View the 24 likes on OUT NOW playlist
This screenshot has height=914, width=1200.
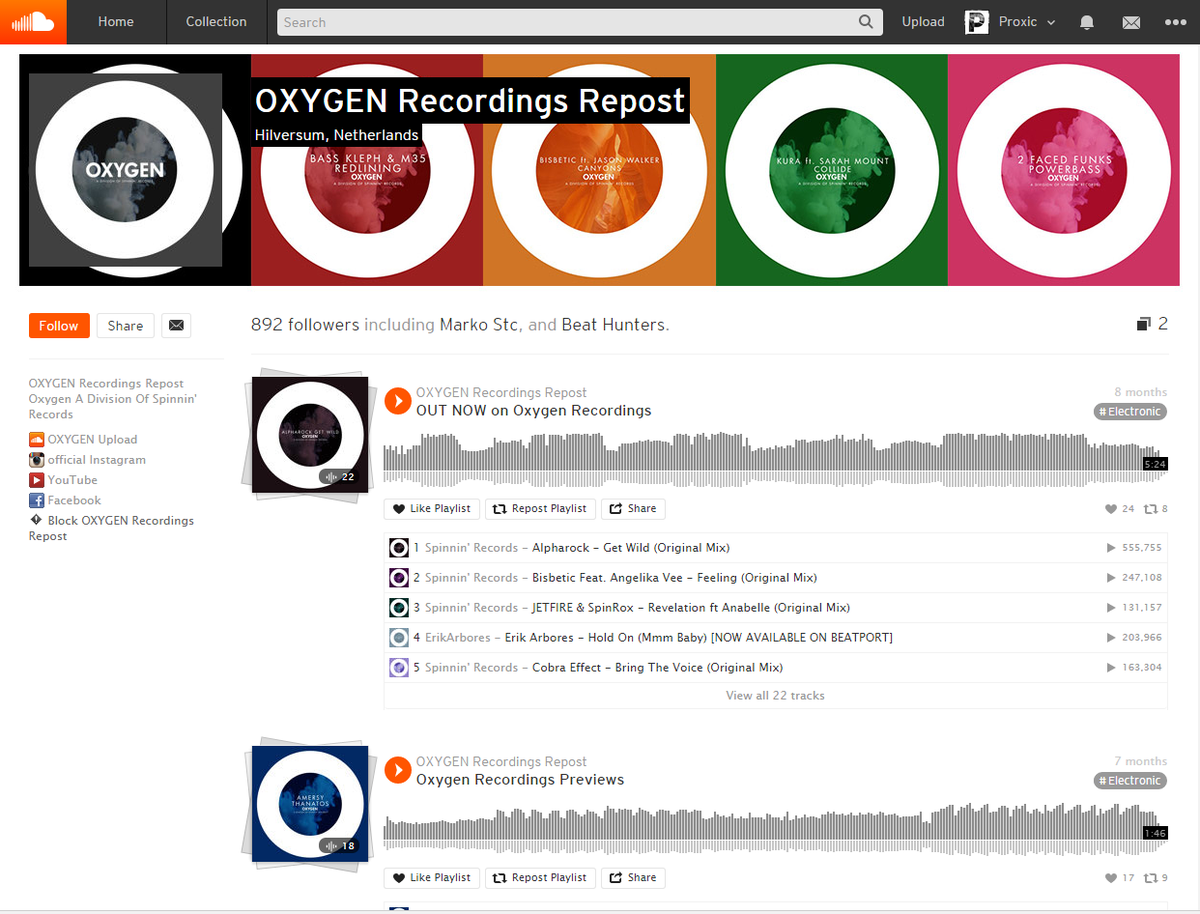coord(1120,509)
